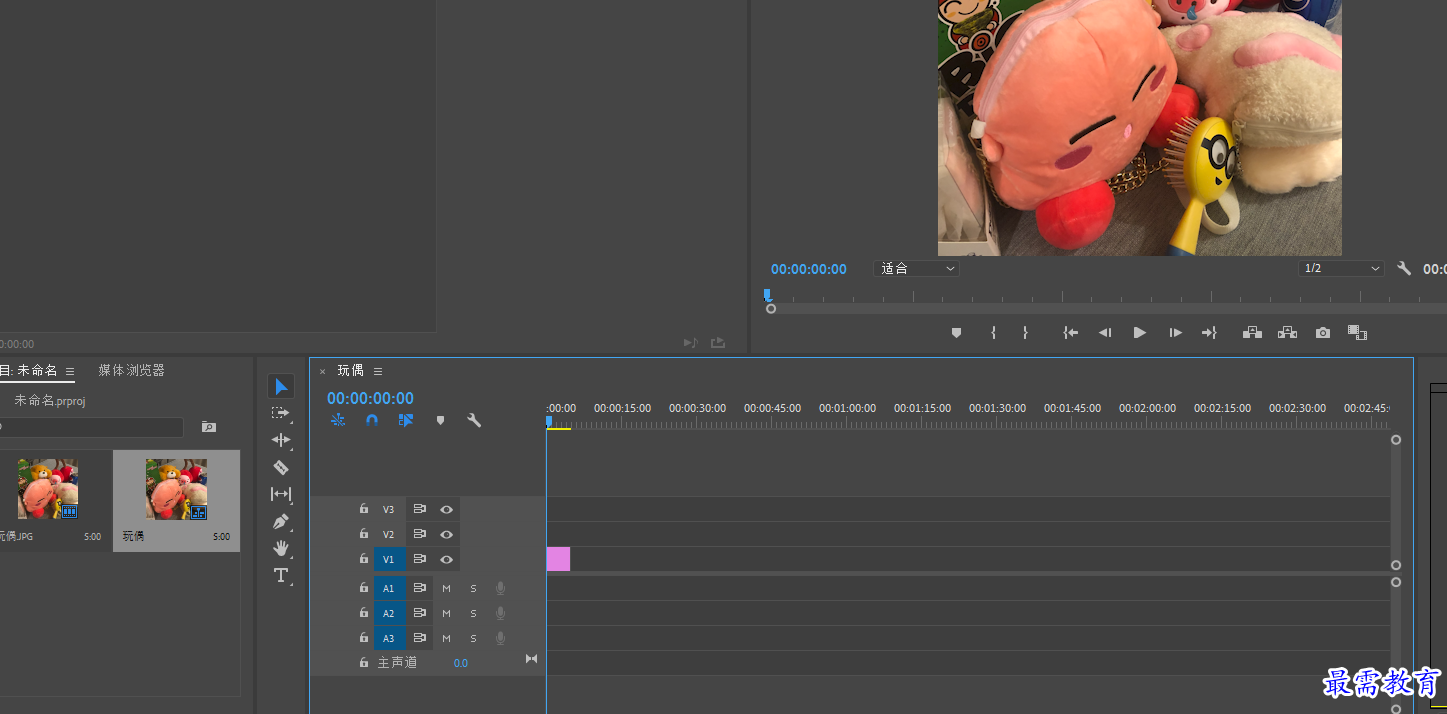Select the Razor tool
Image resolution: width=1447 pixels, height=714 pixels.
coord(281,467)
